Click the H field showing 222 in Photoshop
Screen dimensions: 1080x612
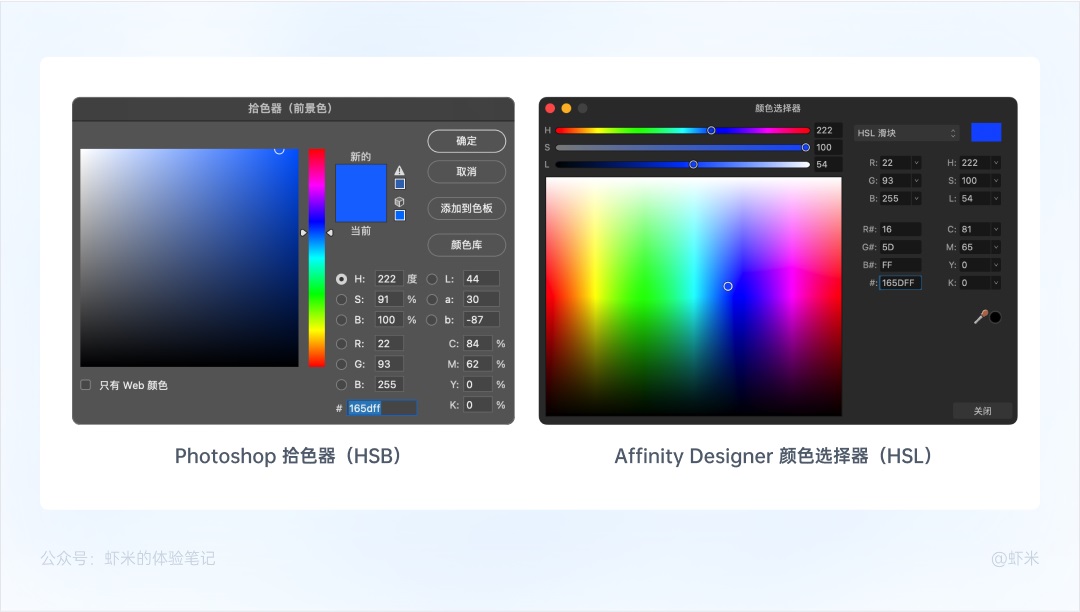pyautogui.click(x=389, y=279)
